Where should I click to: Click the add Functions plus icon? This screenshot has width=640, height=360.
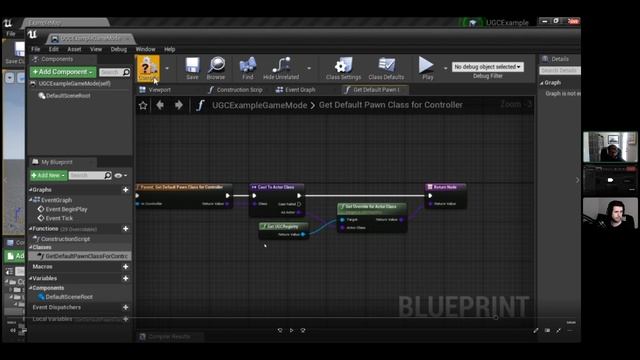point(125,229)
